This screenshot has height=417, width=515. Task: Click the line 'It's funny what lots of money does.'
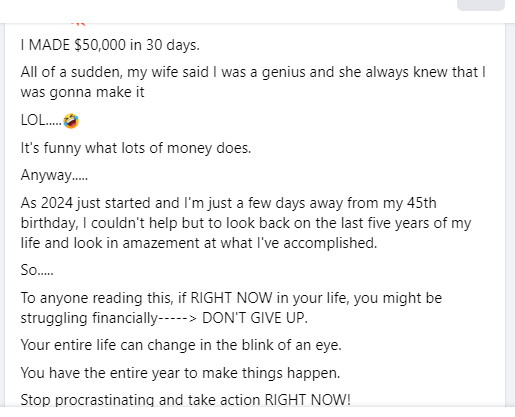(136, 148)
